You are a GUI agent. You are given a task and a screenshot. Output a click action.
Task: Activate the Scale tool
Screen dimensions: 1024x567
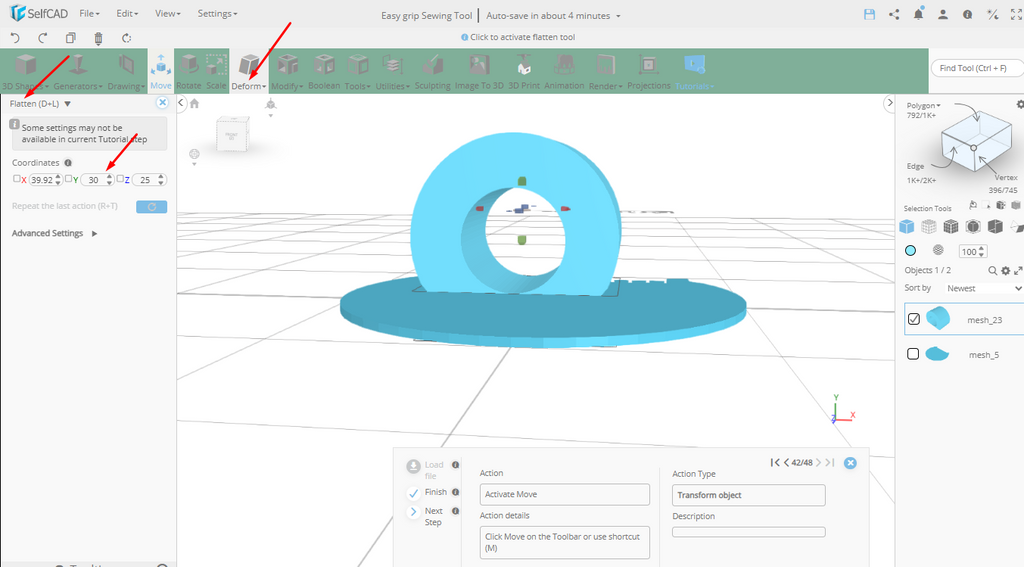[216, 71]
